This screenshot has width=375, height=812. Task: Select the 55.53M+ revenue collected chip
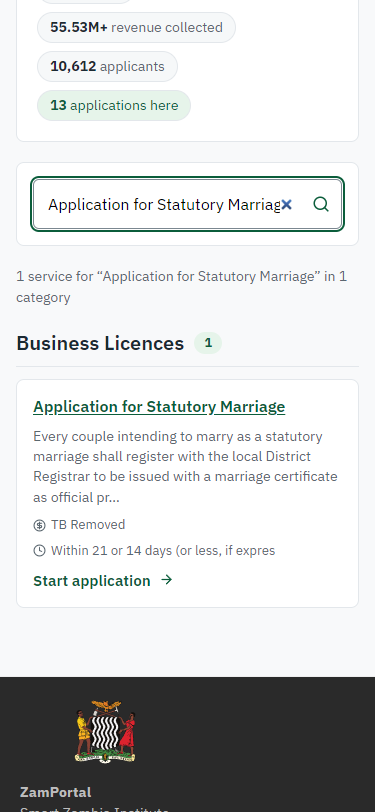tap(136, 27)
